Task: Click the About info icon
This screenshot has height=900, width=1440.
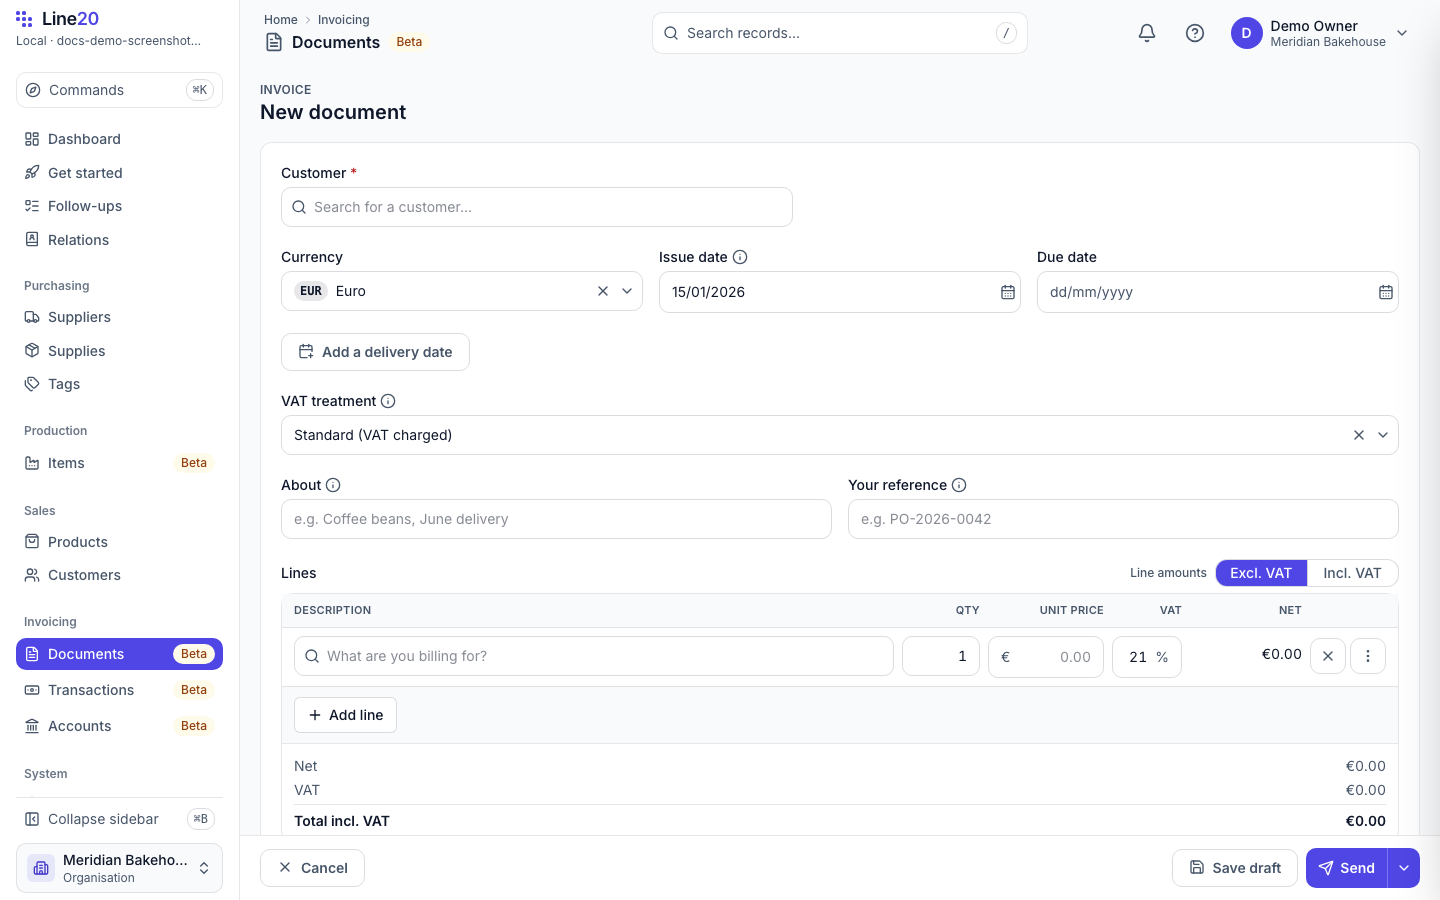Action: [333, 485]
